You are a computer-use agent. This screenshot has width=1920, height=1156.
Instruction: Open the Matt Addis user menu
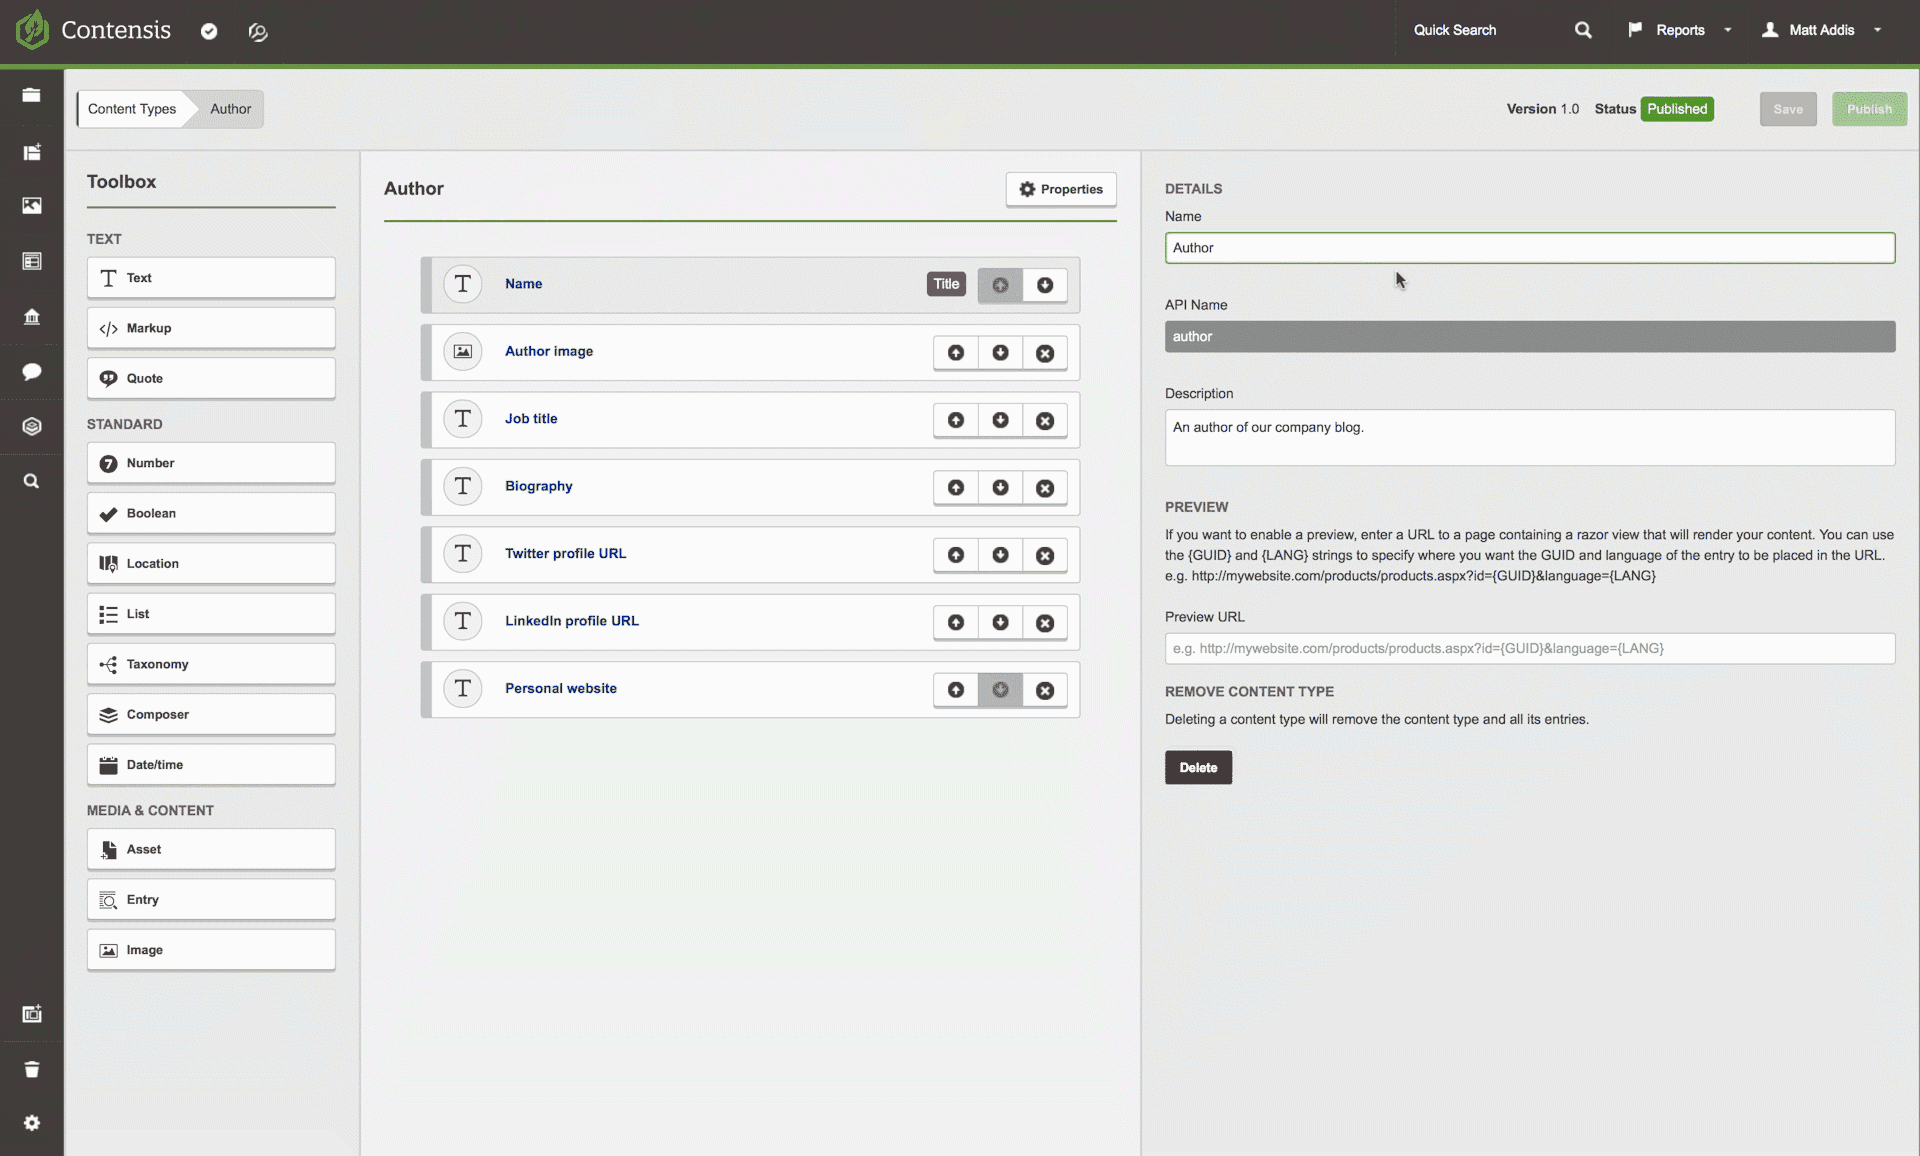[x=1822, y=30]
